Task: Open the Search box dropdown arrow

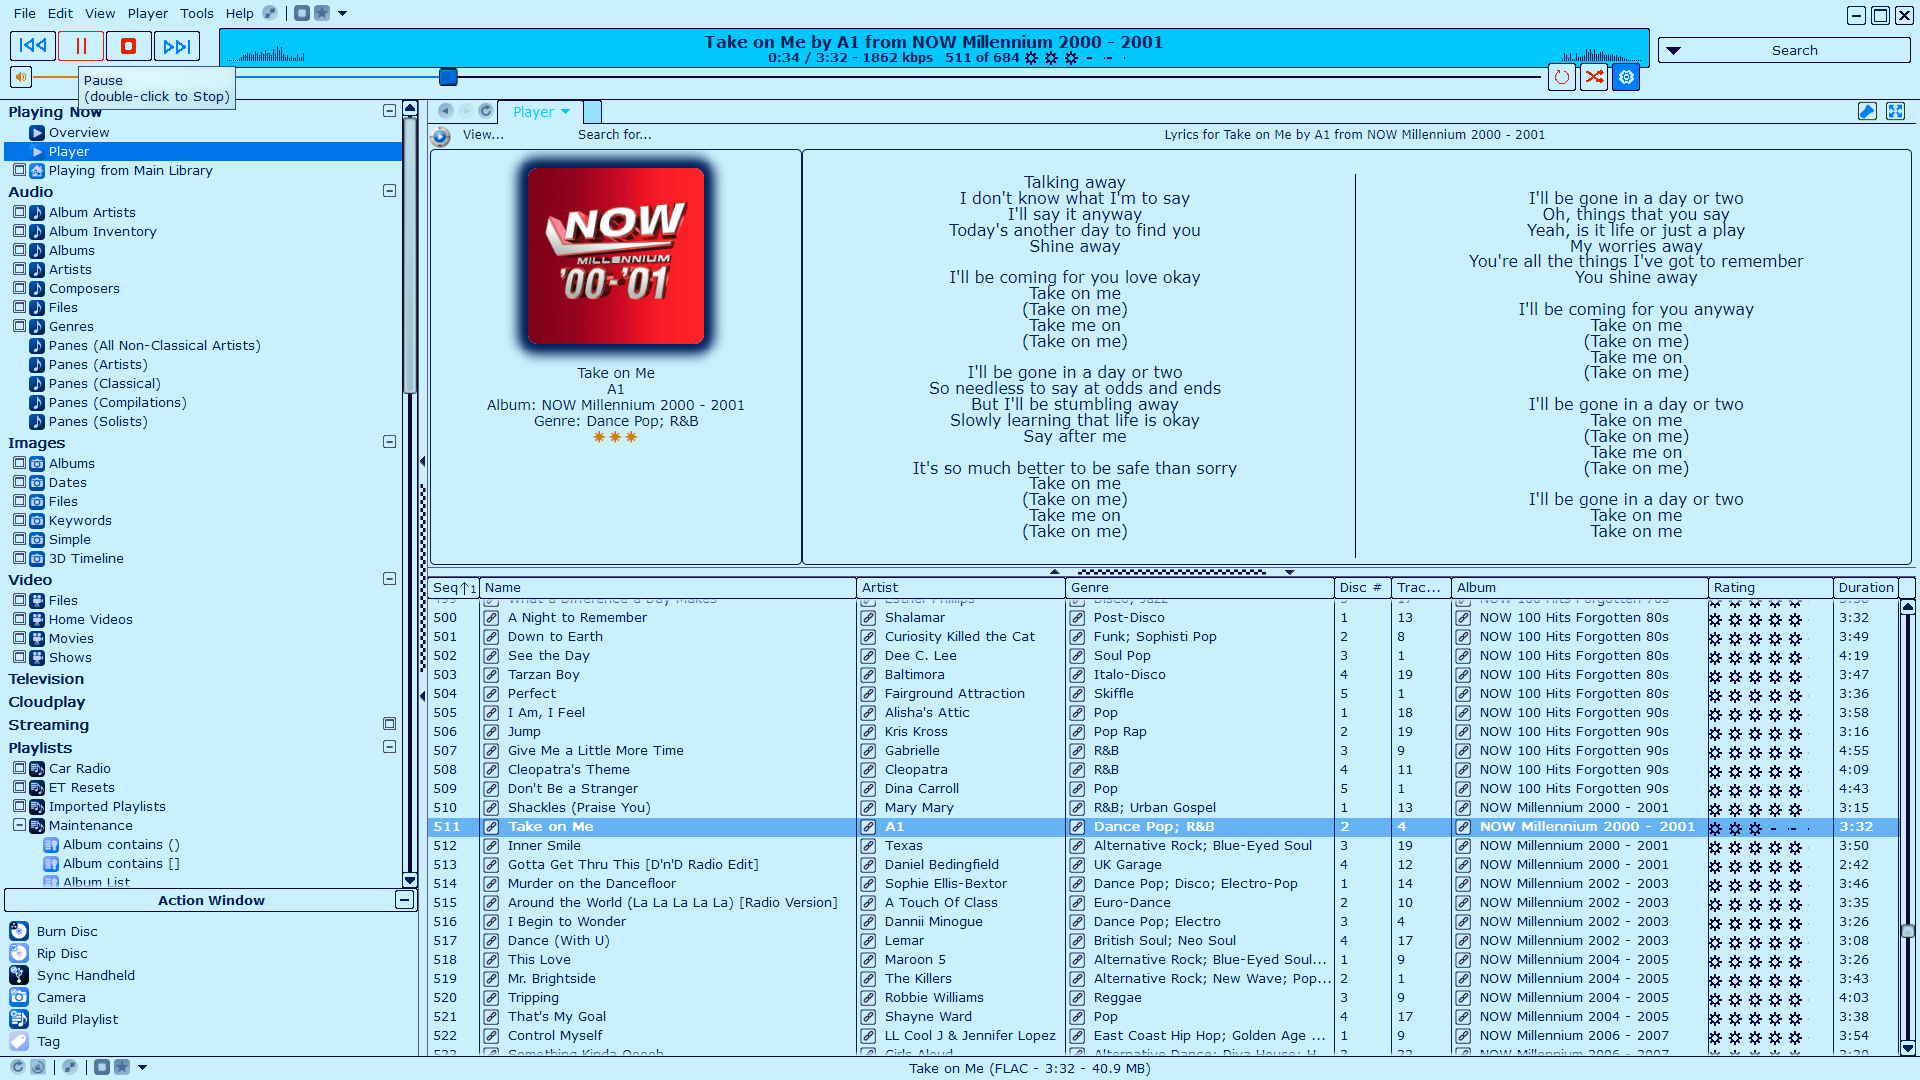Action: click(x=1673, y=50)
